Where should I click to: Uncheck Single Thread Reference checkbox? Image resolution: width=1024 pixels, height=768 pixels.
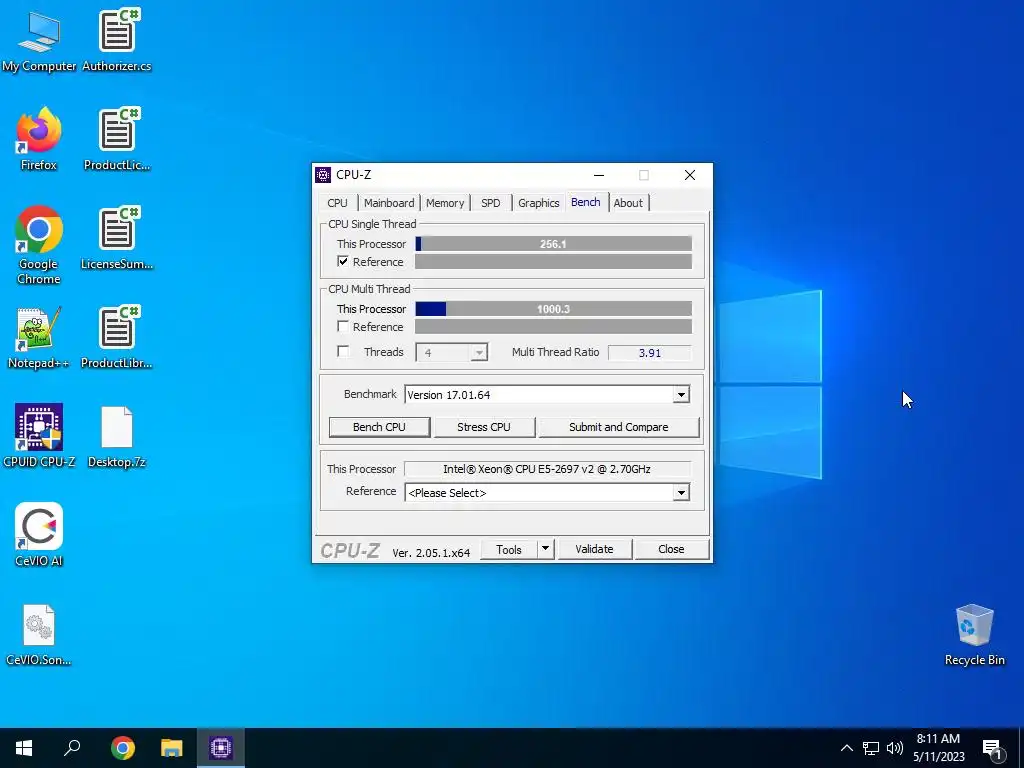click(343, 261)
